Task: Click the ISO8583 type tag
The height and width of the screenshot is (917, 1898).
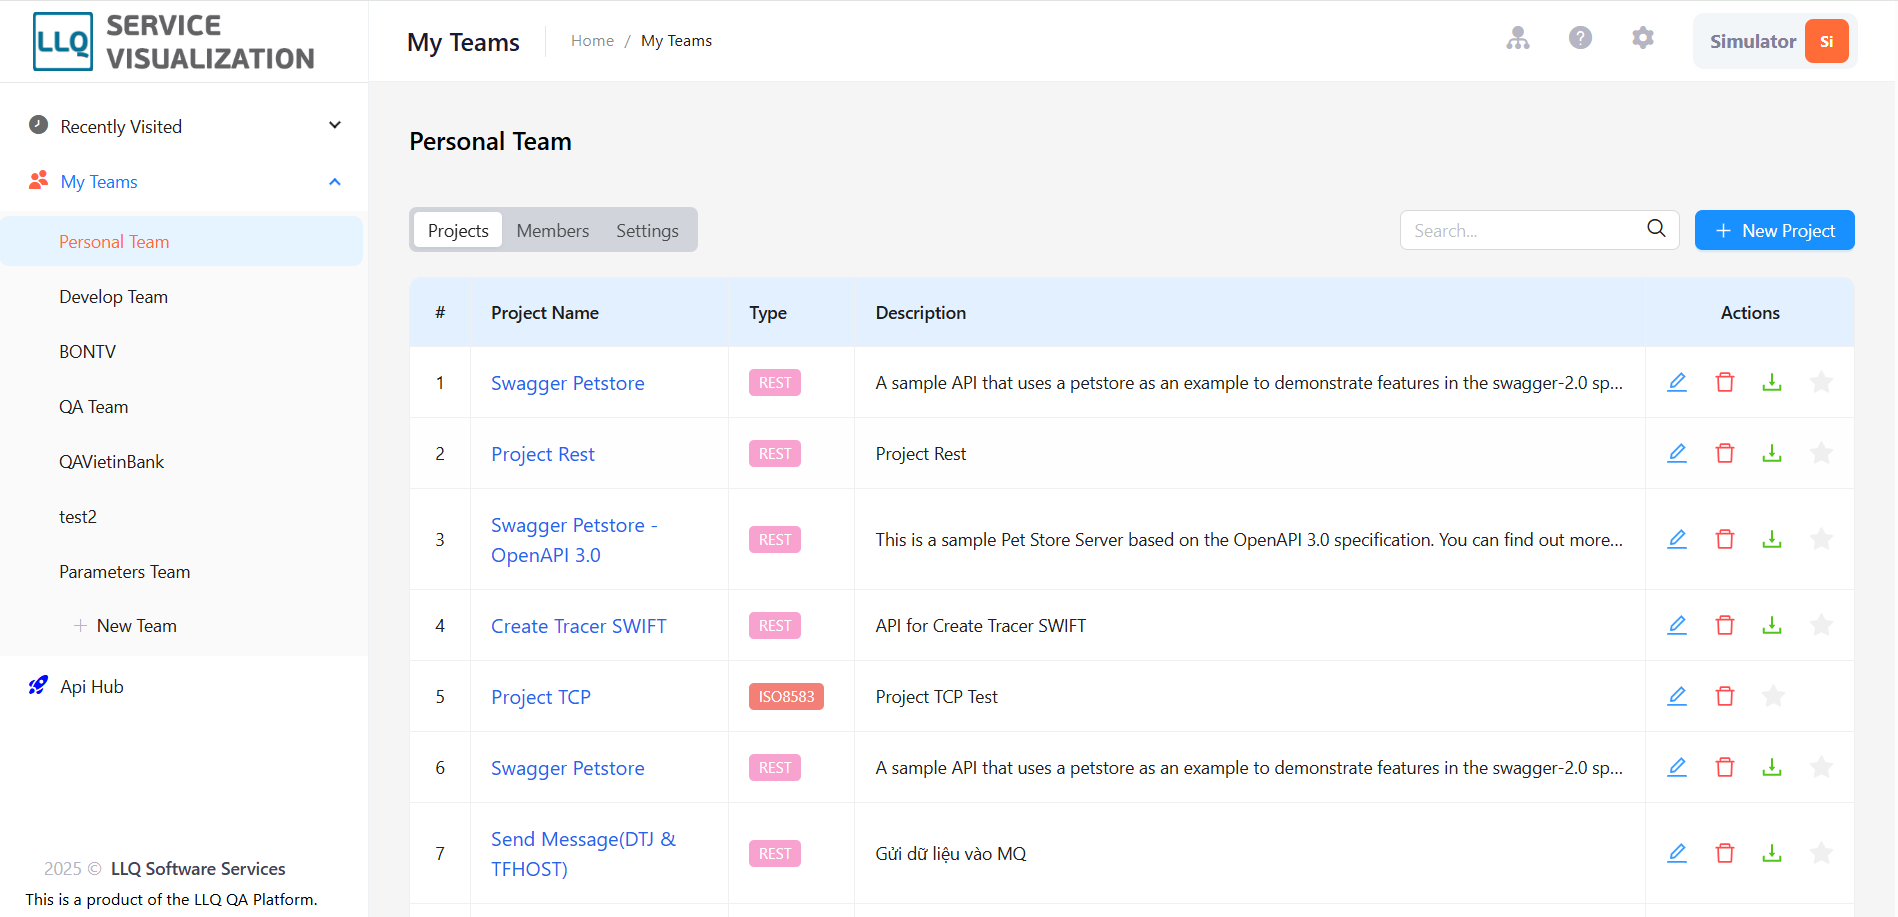Action: tap(786, 696)
